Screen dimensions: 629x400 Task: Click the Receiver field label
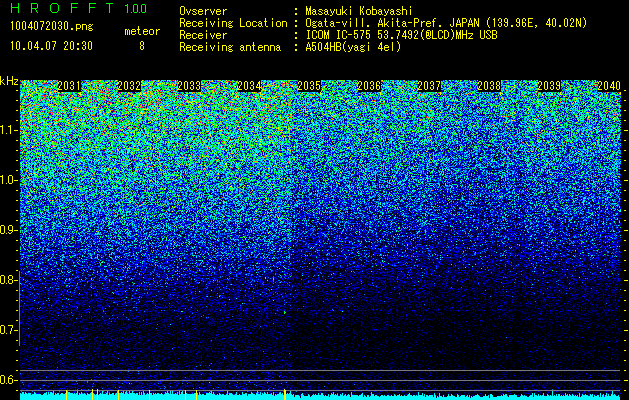(203, 35)
